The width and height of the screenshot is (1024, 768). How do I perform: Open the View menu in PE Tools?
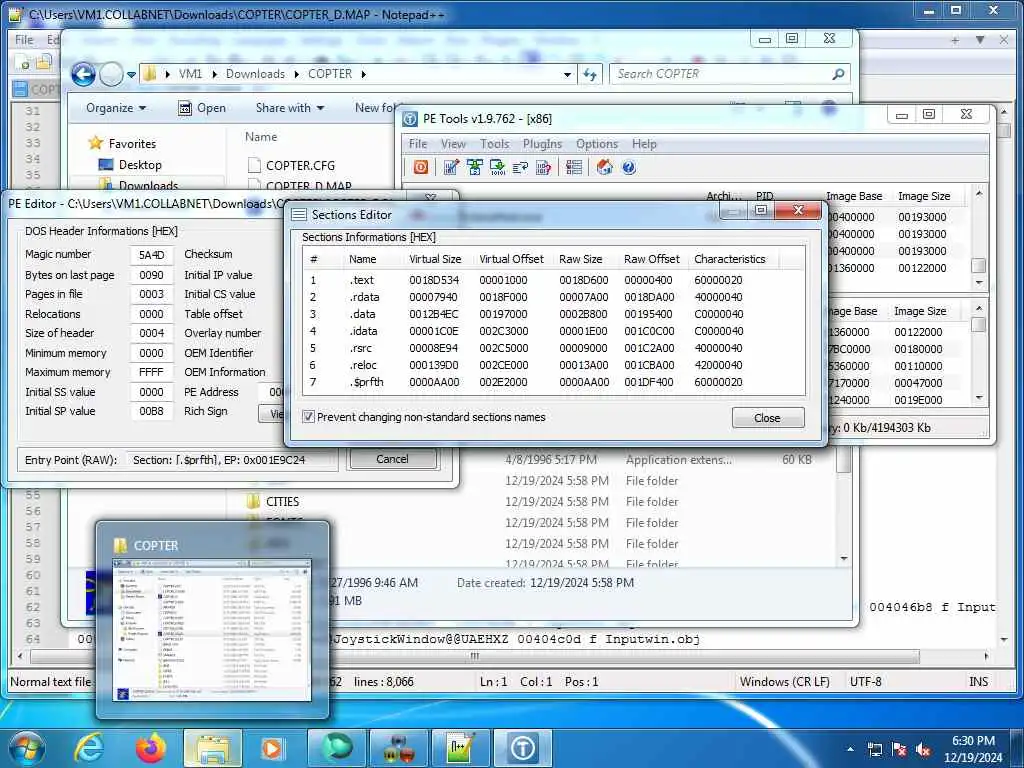pos(453,144)
